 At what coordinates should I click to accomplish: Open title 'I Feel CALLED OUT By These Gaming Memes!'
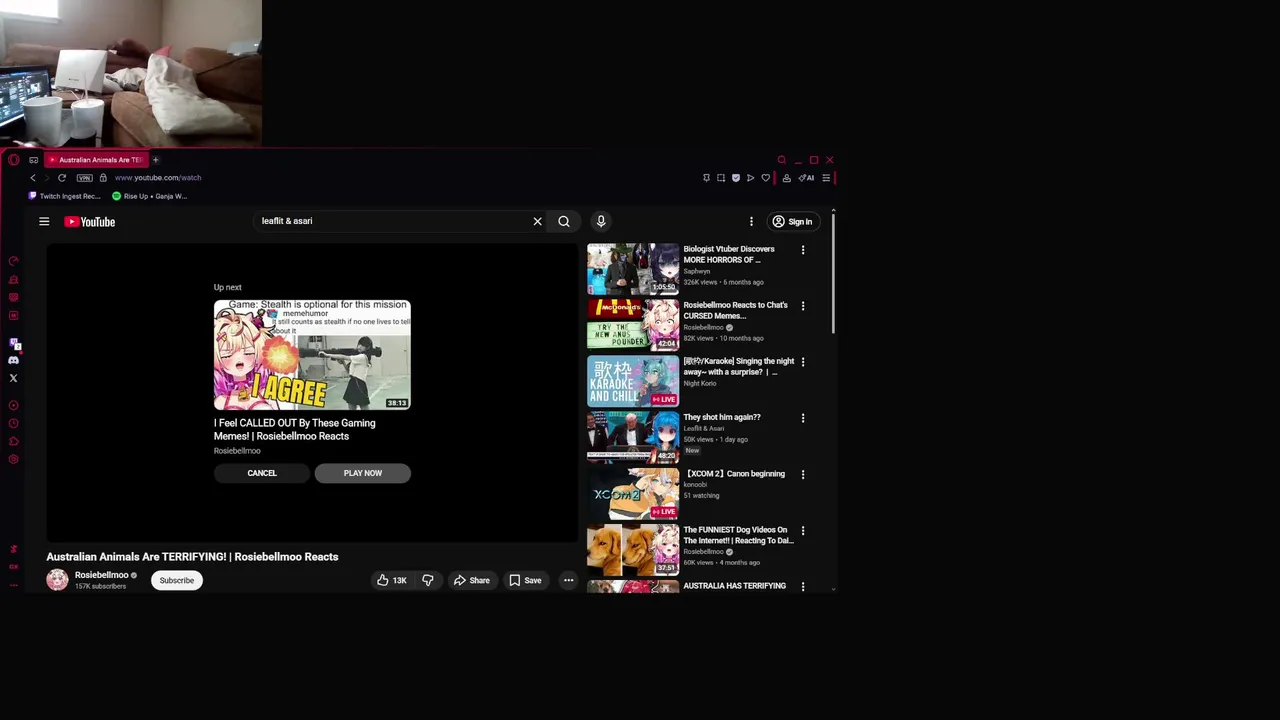click(x=295, y=429)
